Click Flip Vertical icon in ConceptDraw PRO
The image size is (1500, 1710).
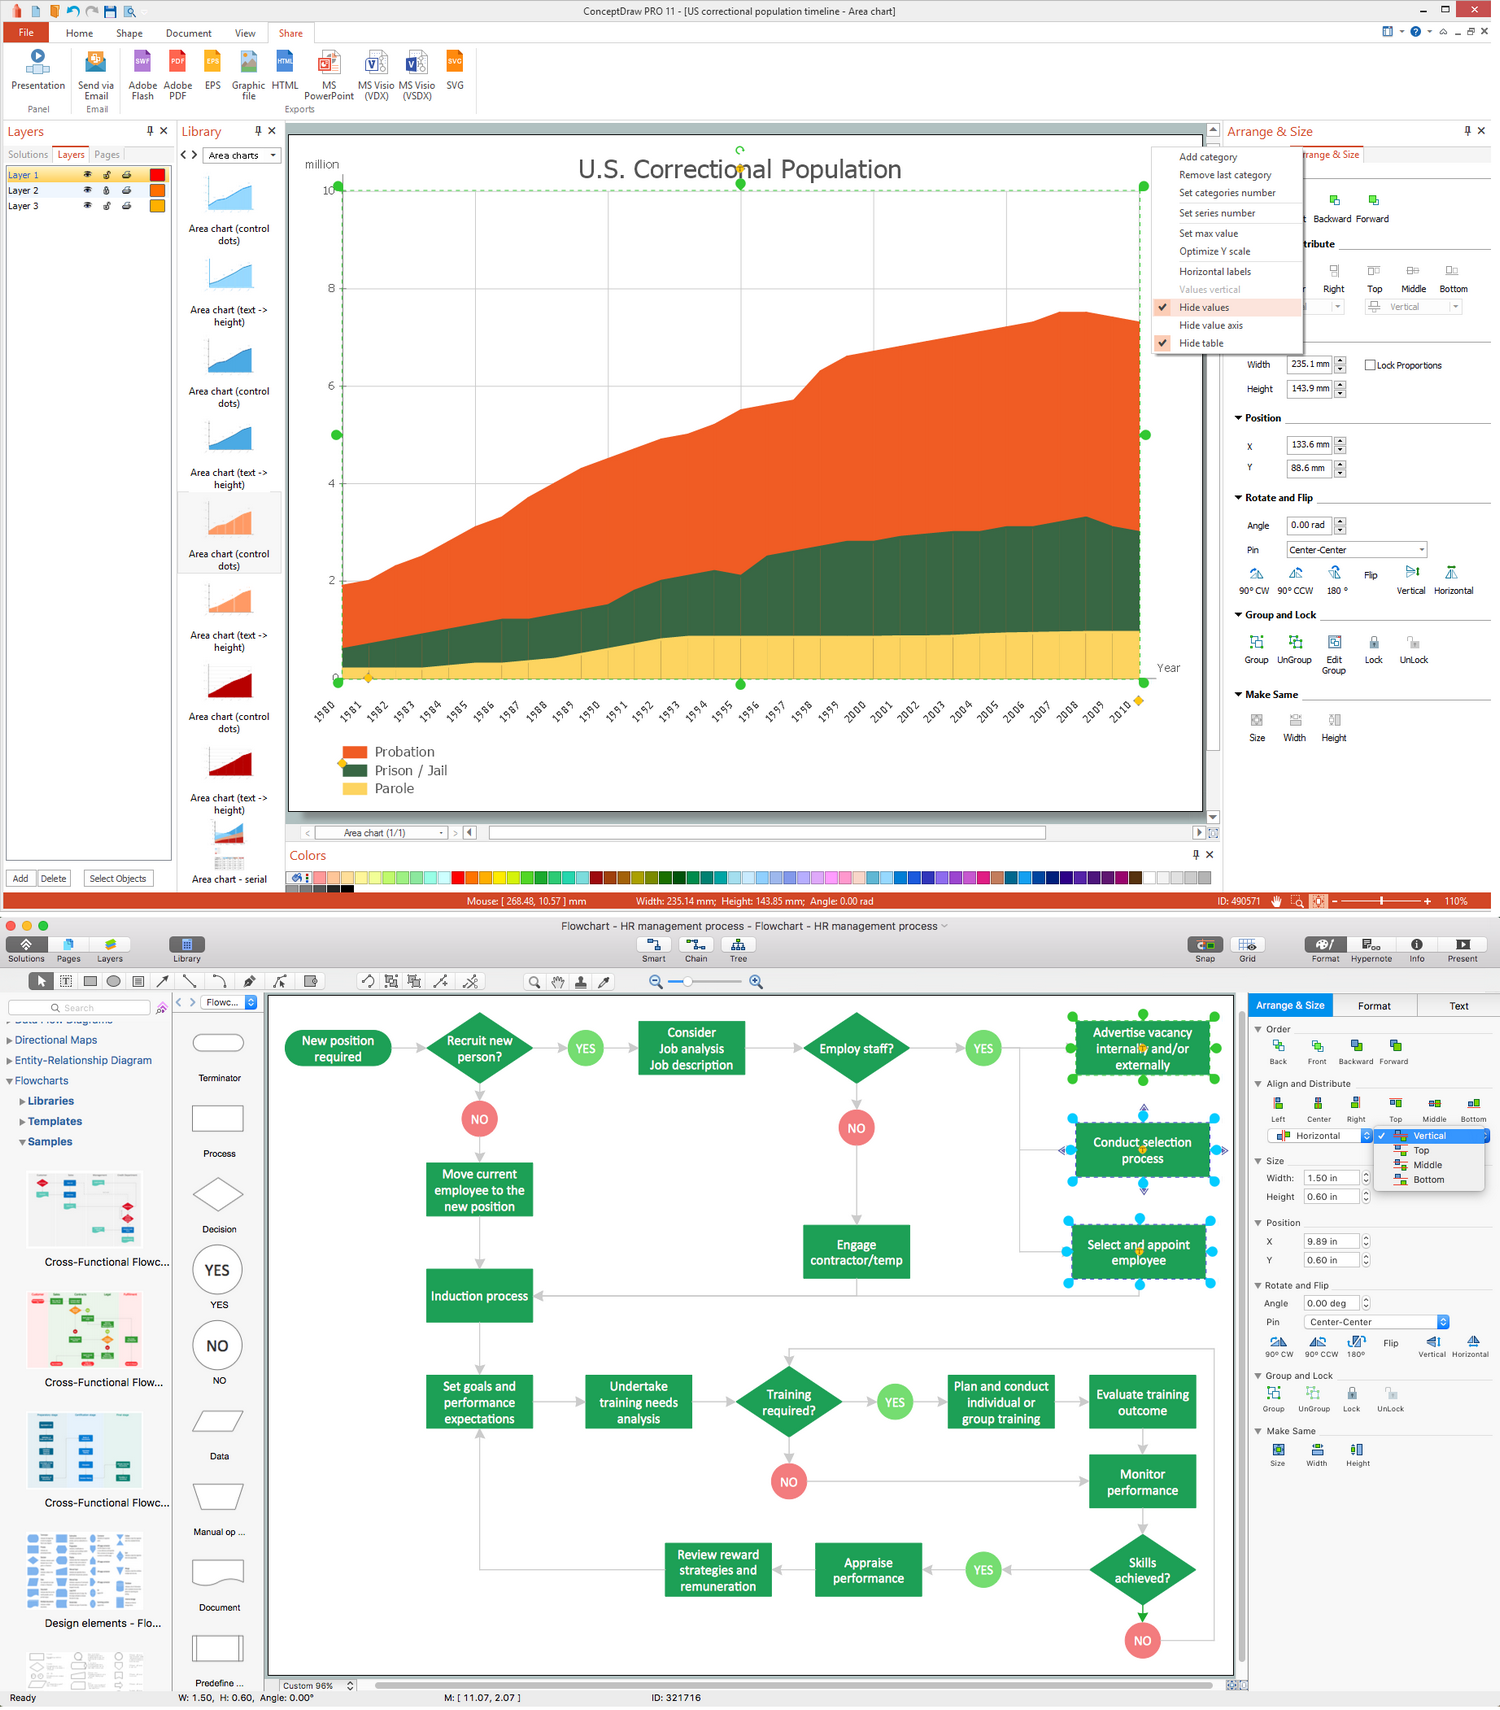1412,573
